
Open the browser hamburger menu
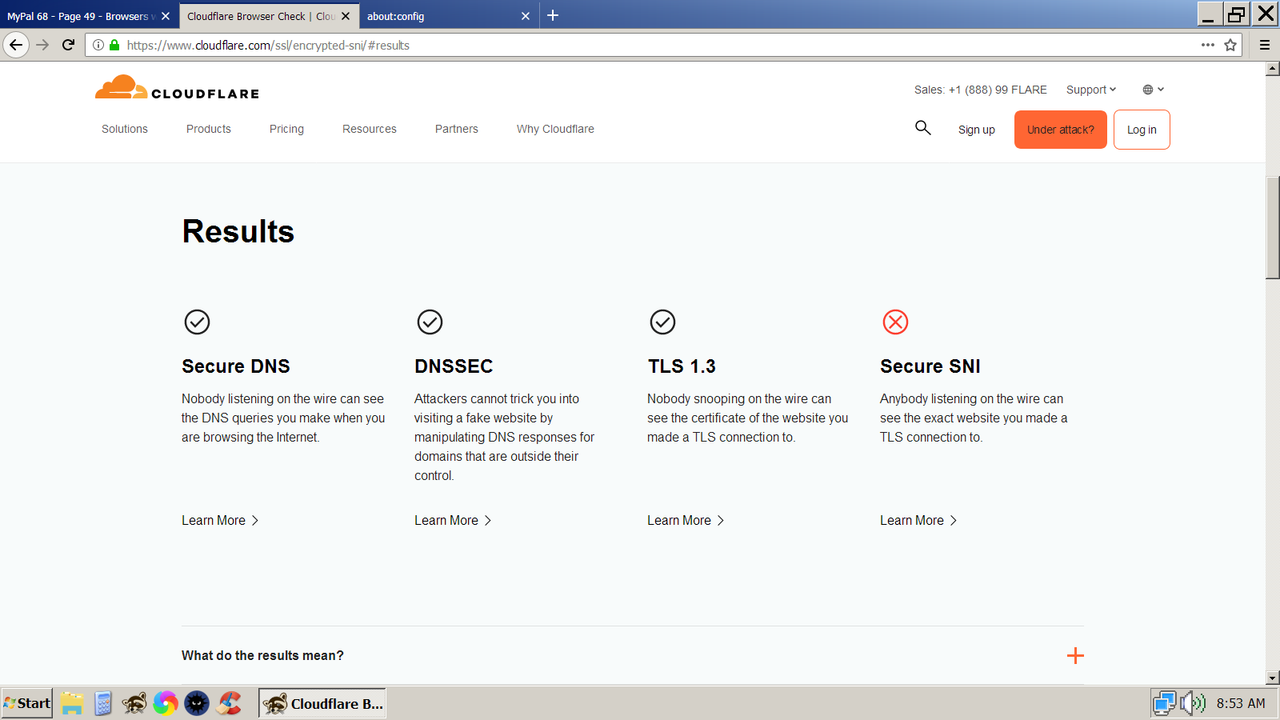click(1263, 45)
